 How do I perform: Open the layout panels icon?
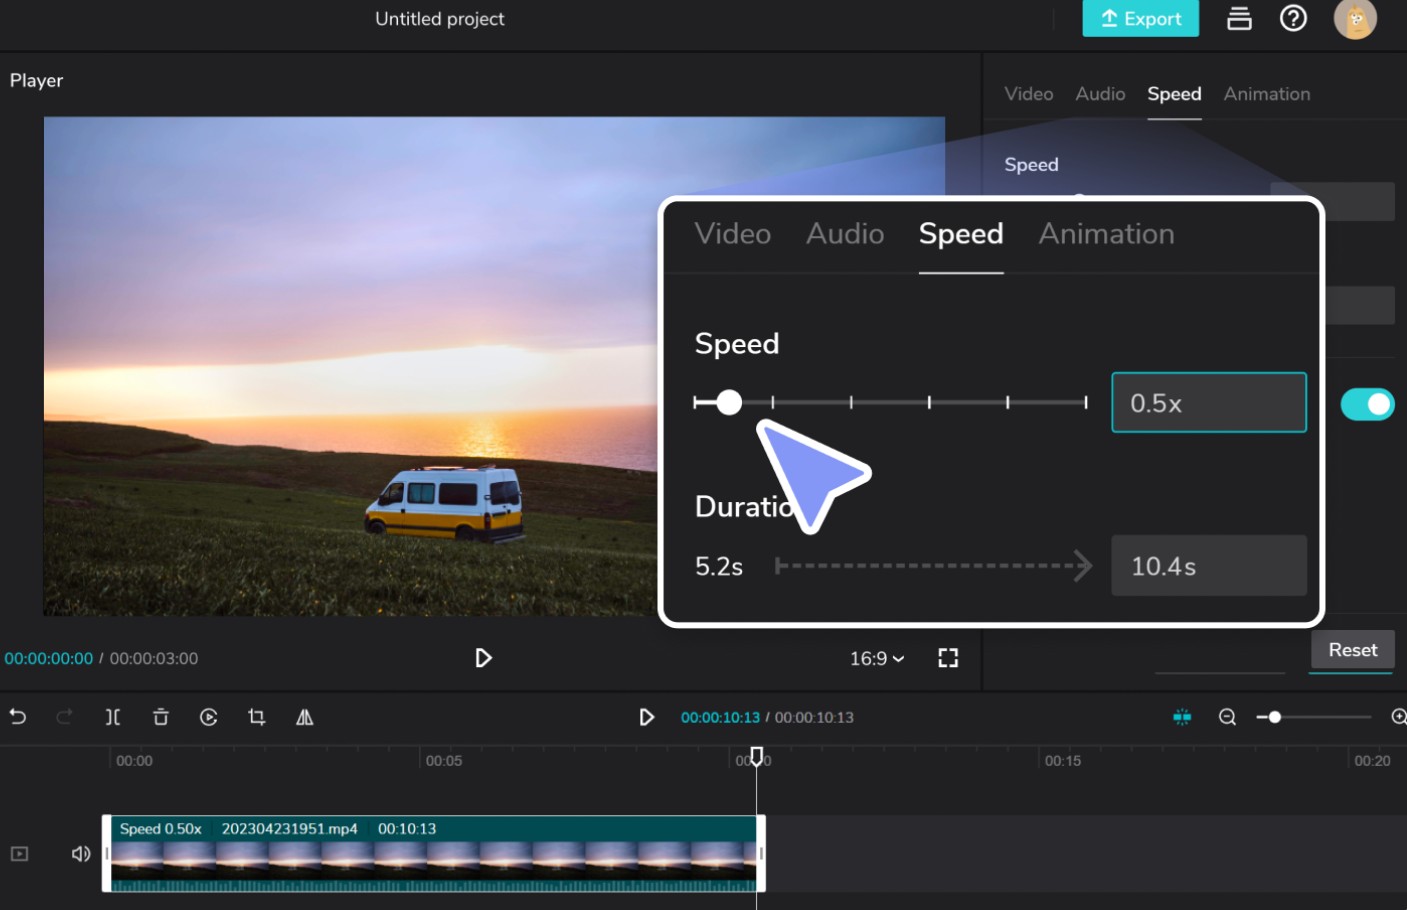pyautogui.click(x=1239, y=18)
